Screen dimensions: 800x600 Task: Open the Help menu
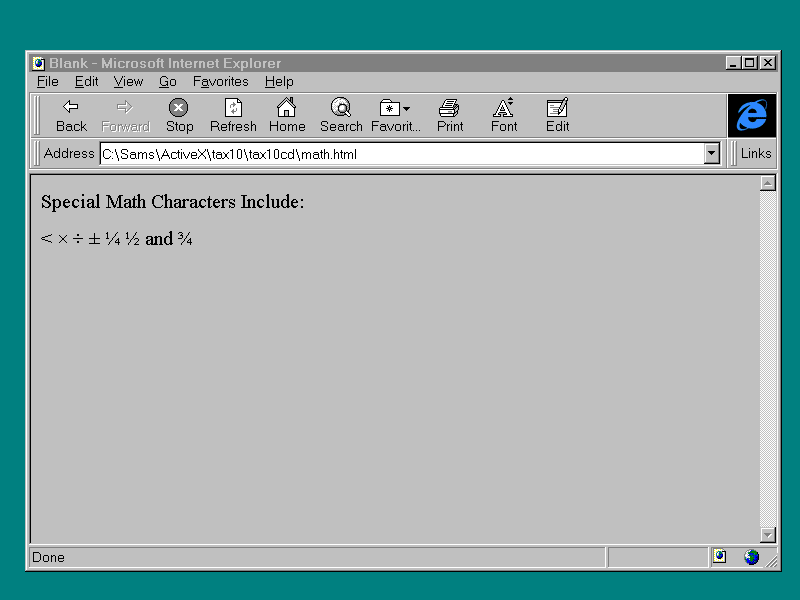[279, 82]
